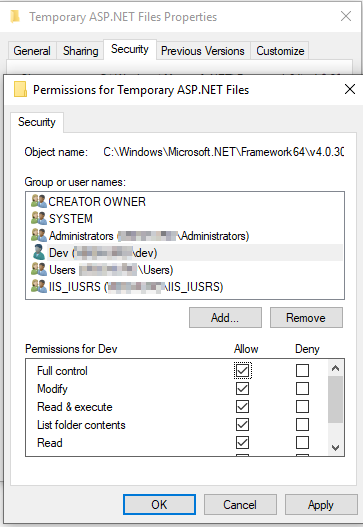Viewport: 363px width, 527px height.
Task: Check Deny for List folder contents
Action: (x=302, y=424)
